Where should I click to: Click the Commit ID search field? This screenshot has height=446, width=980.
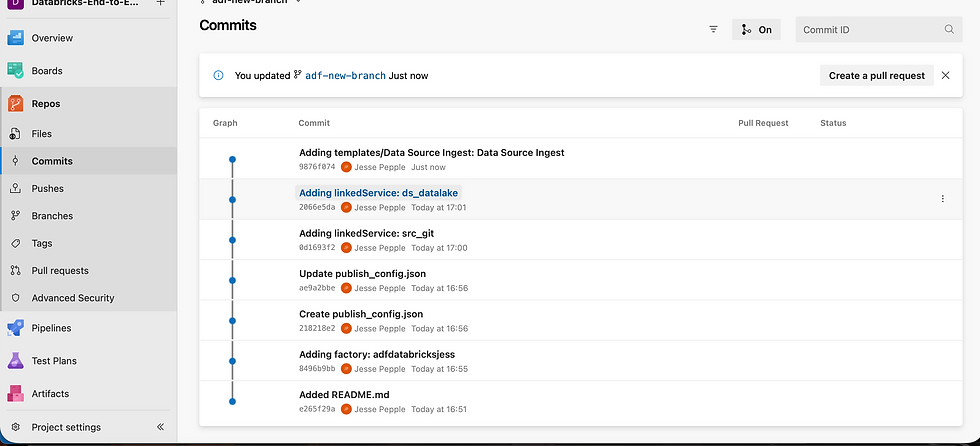(870, 30)
